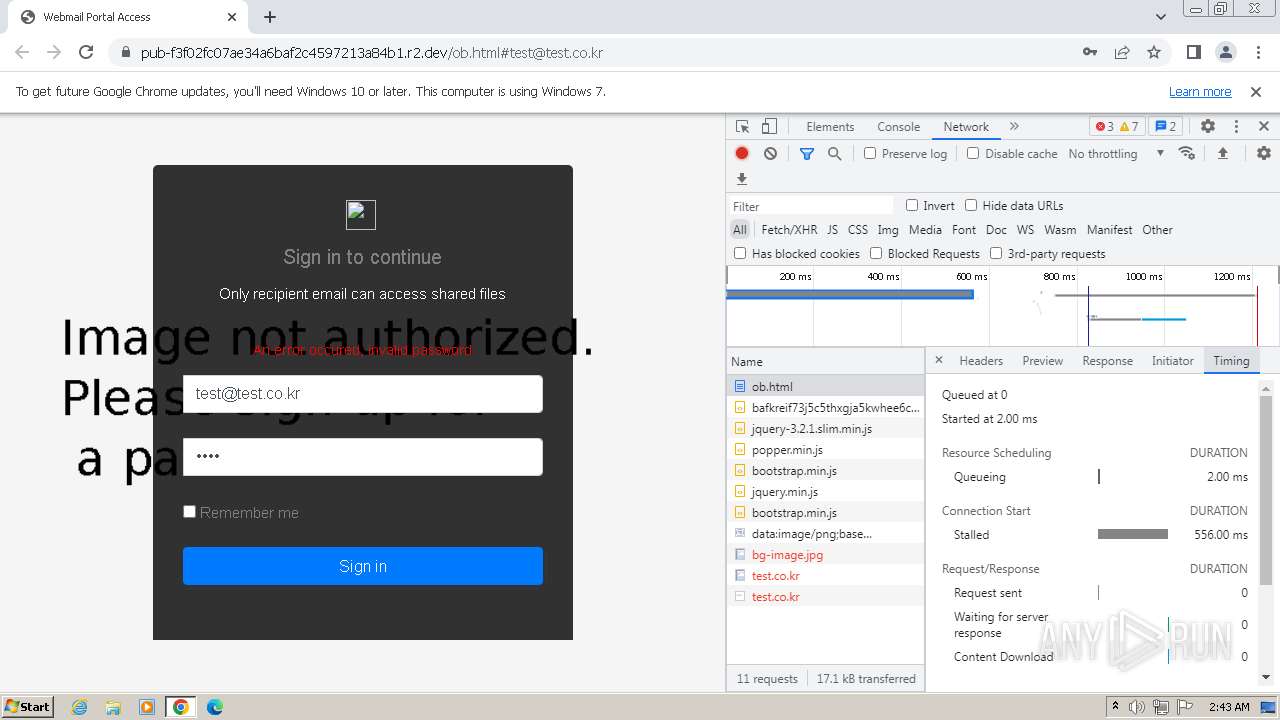Select the popper.min.js request row
This screenshot has height=720, width=1280.
pos(826,450)
